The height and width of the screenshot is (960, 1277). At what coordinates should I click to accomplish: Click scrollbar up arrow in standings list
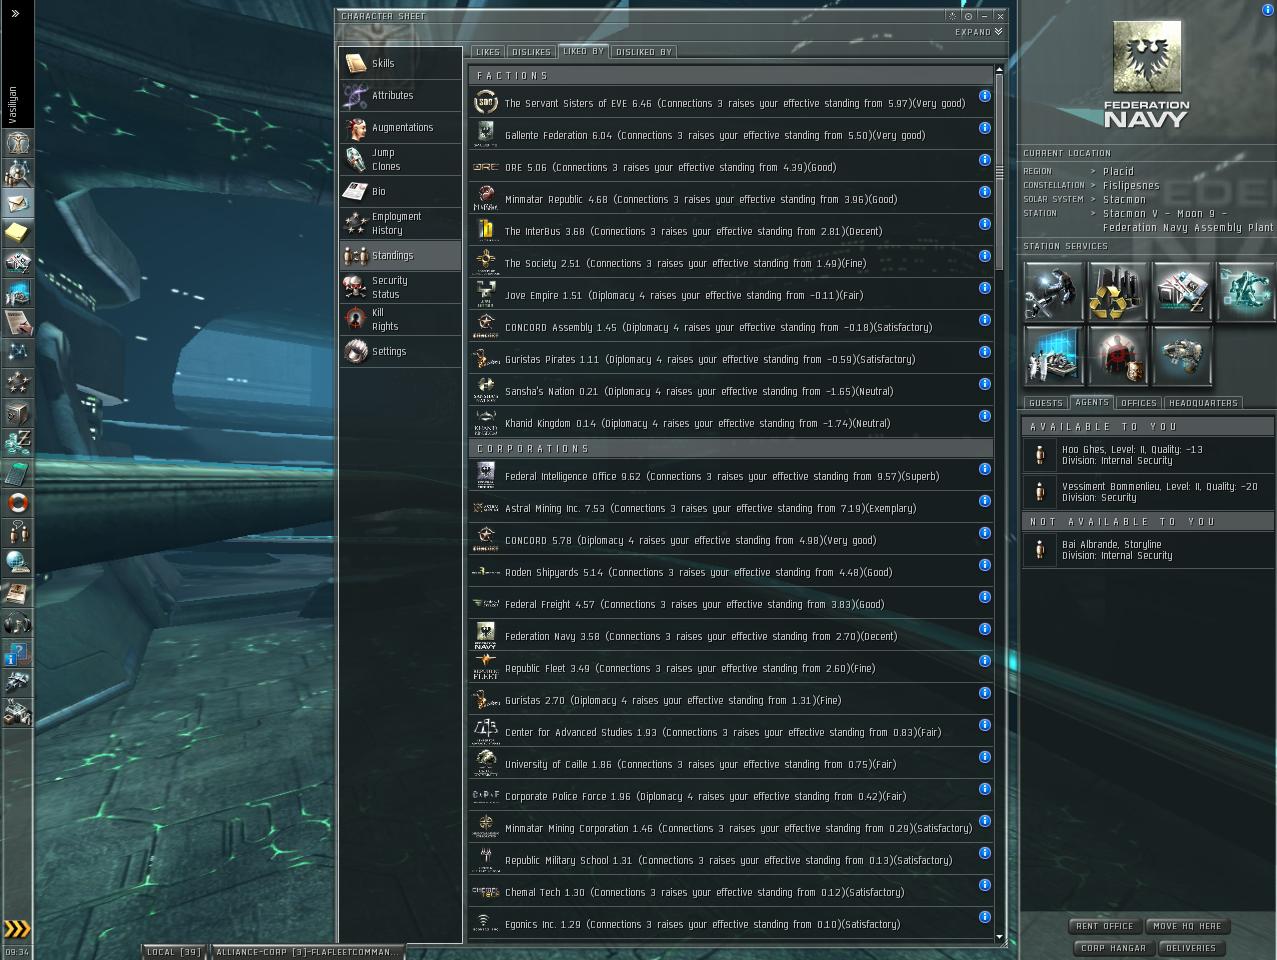(998, 70)
